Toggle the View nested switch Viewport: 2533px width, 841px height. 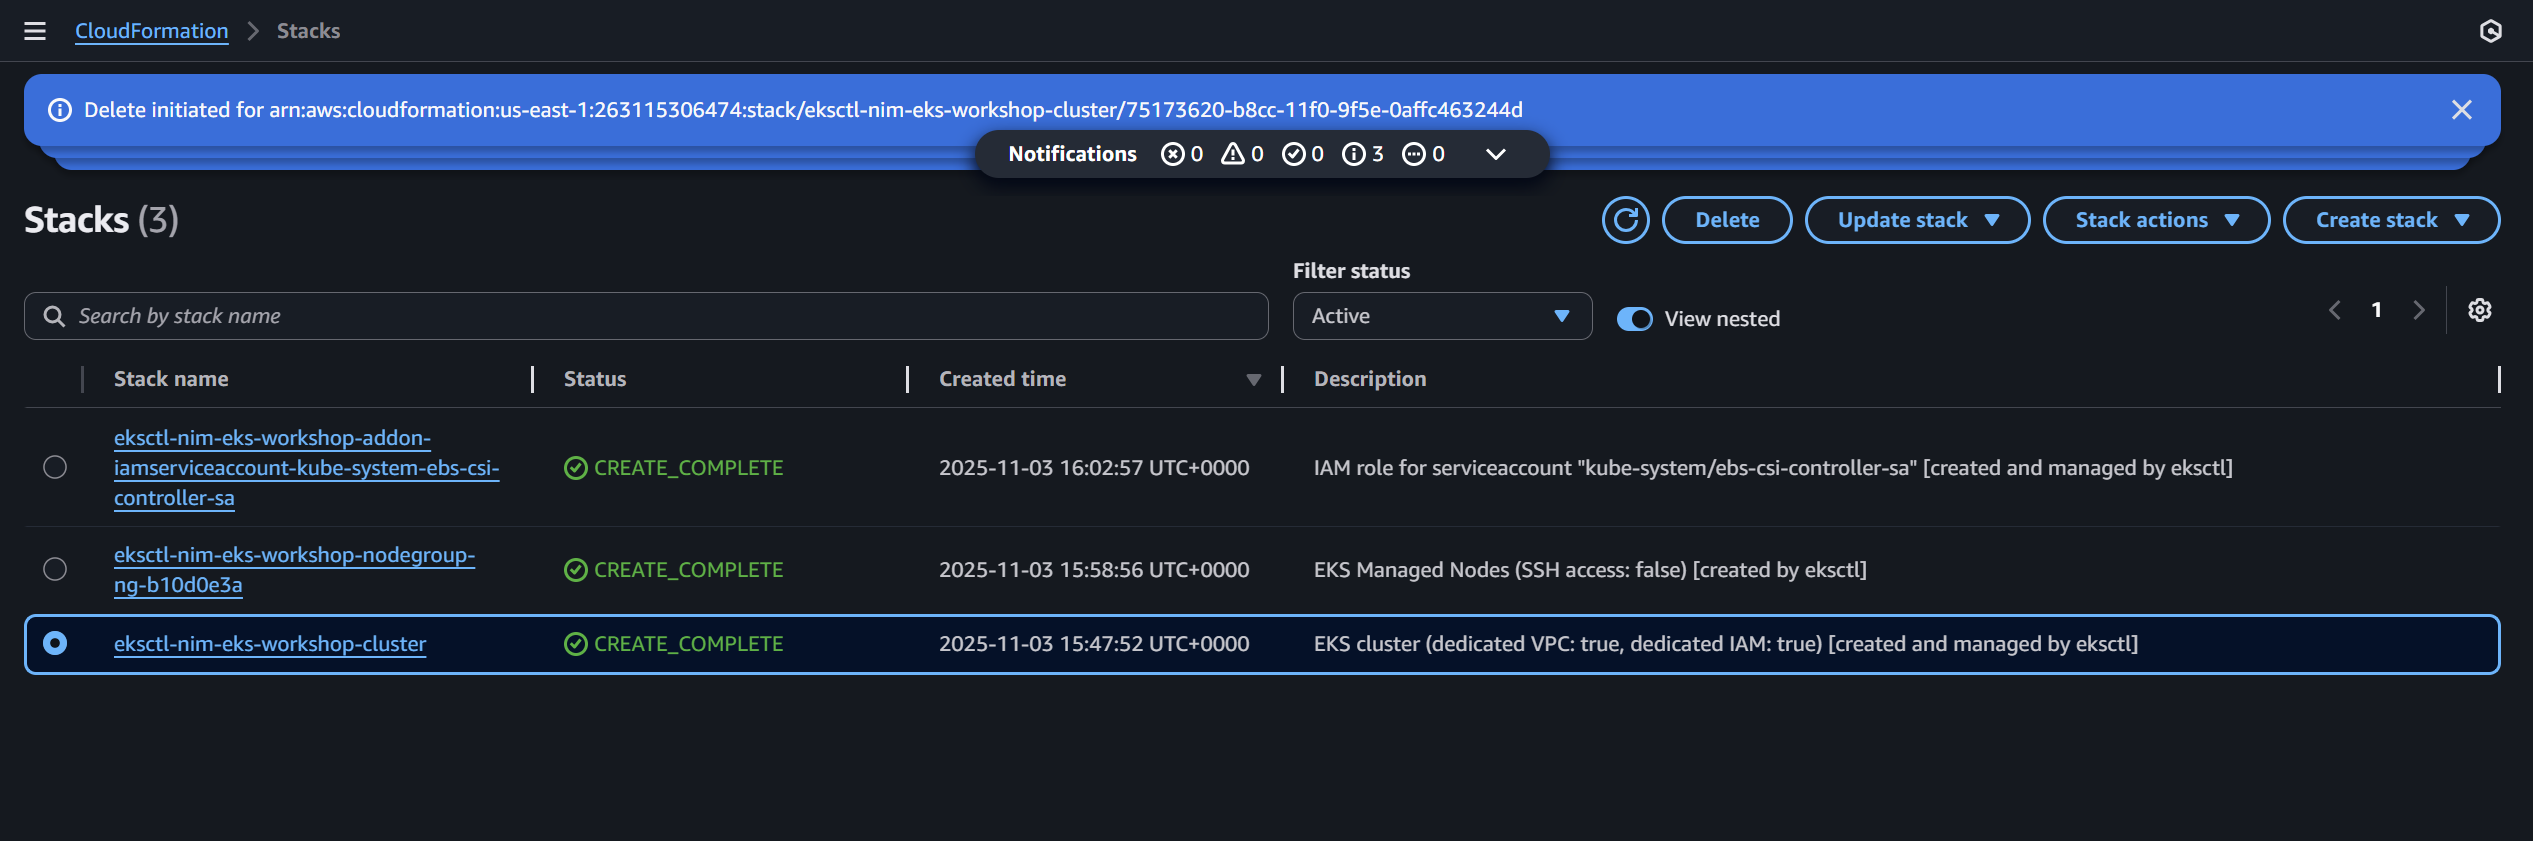(x=1635, y=319)
